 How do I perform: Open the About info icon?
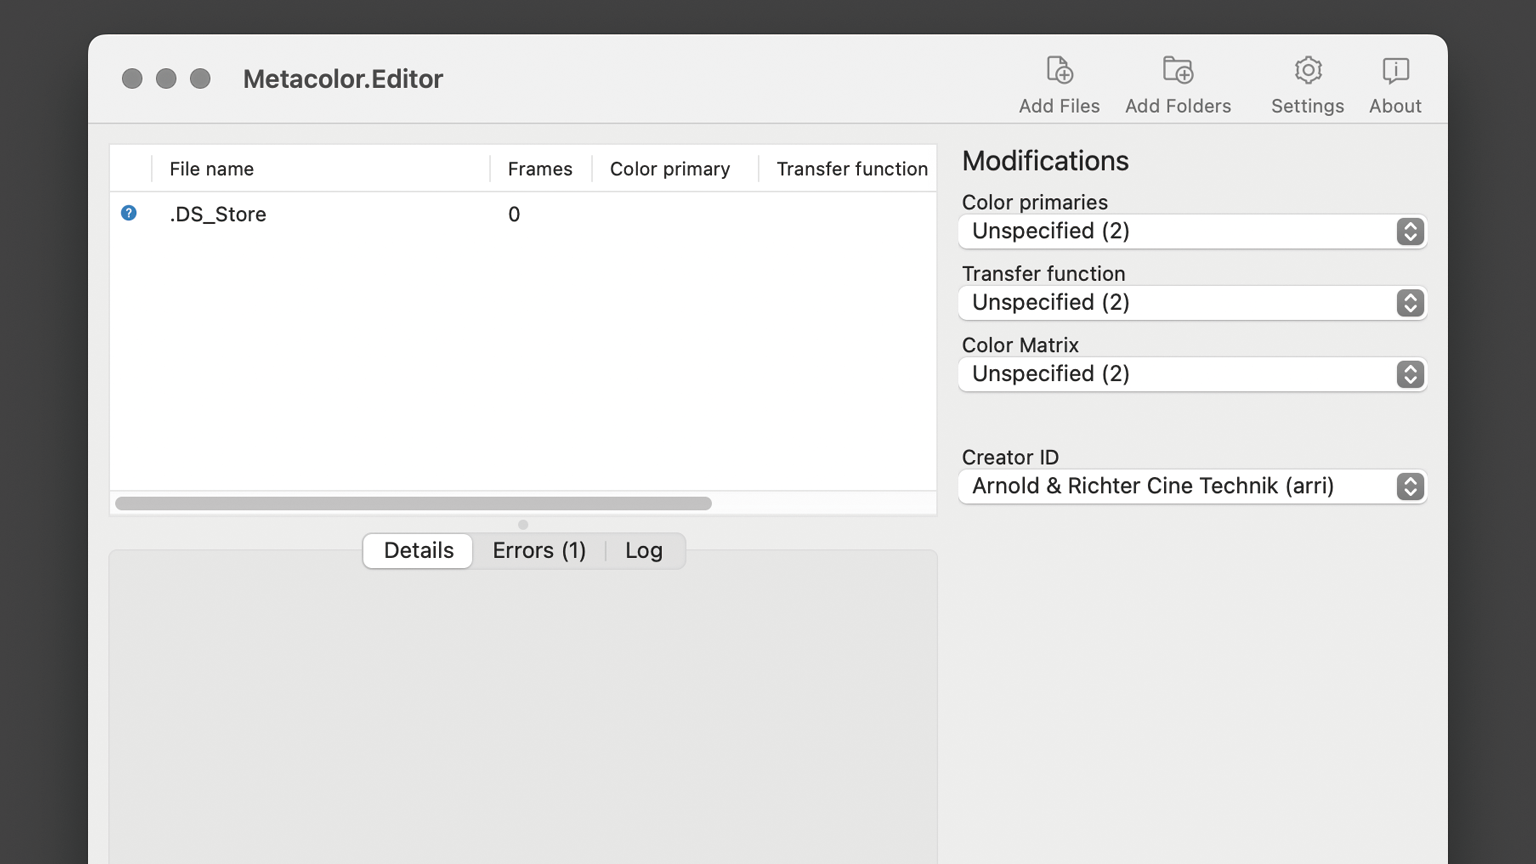pyautogui.click(x=1395, y=71)
